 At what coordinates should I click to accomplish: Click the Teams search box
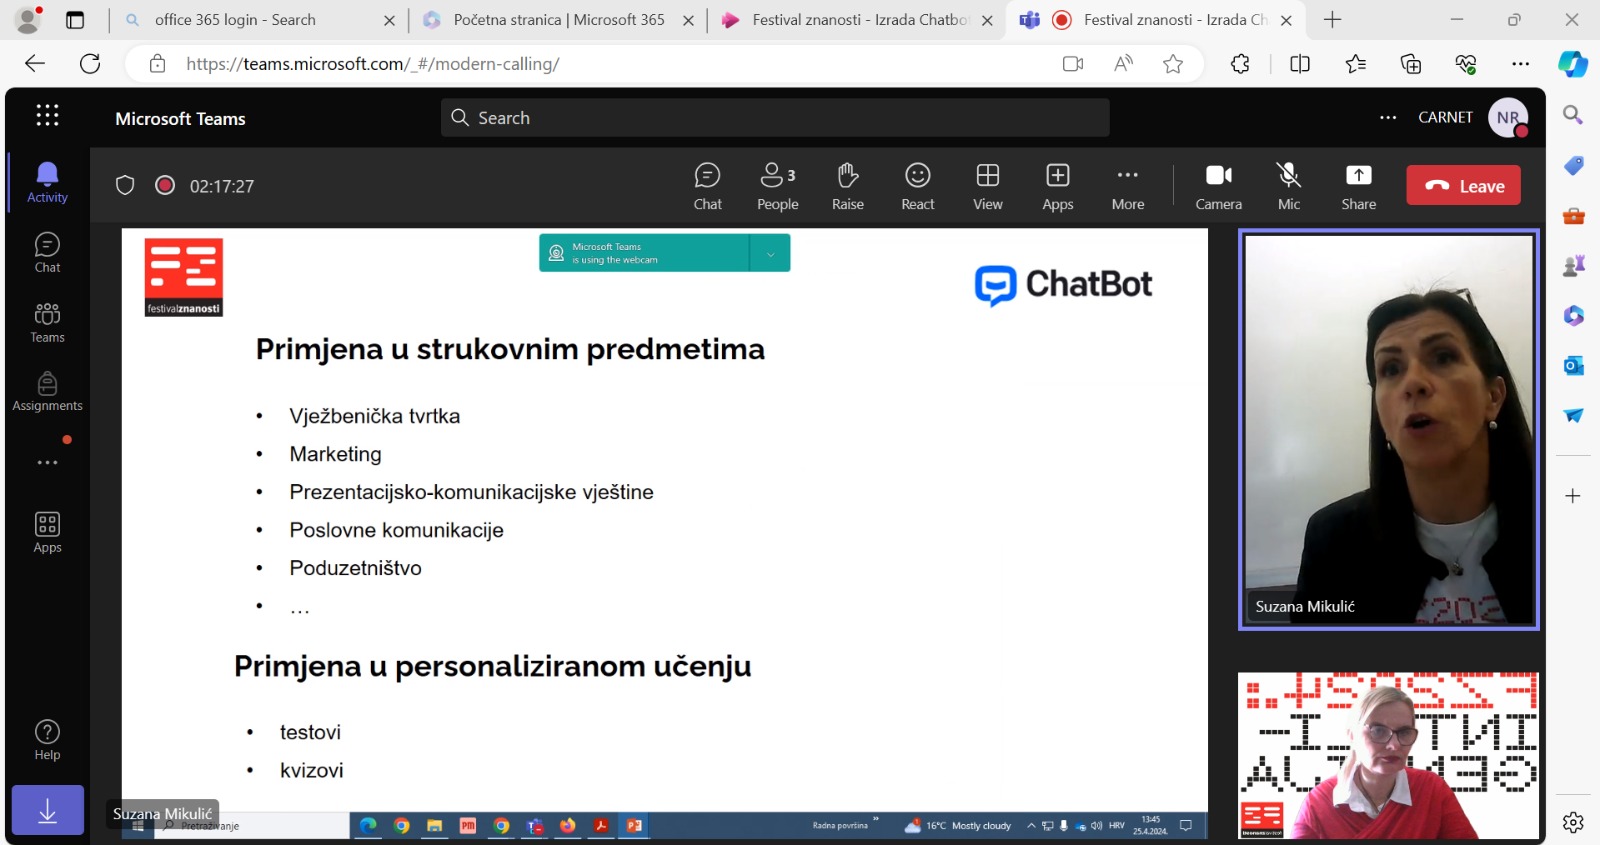[x=775, y=117]
